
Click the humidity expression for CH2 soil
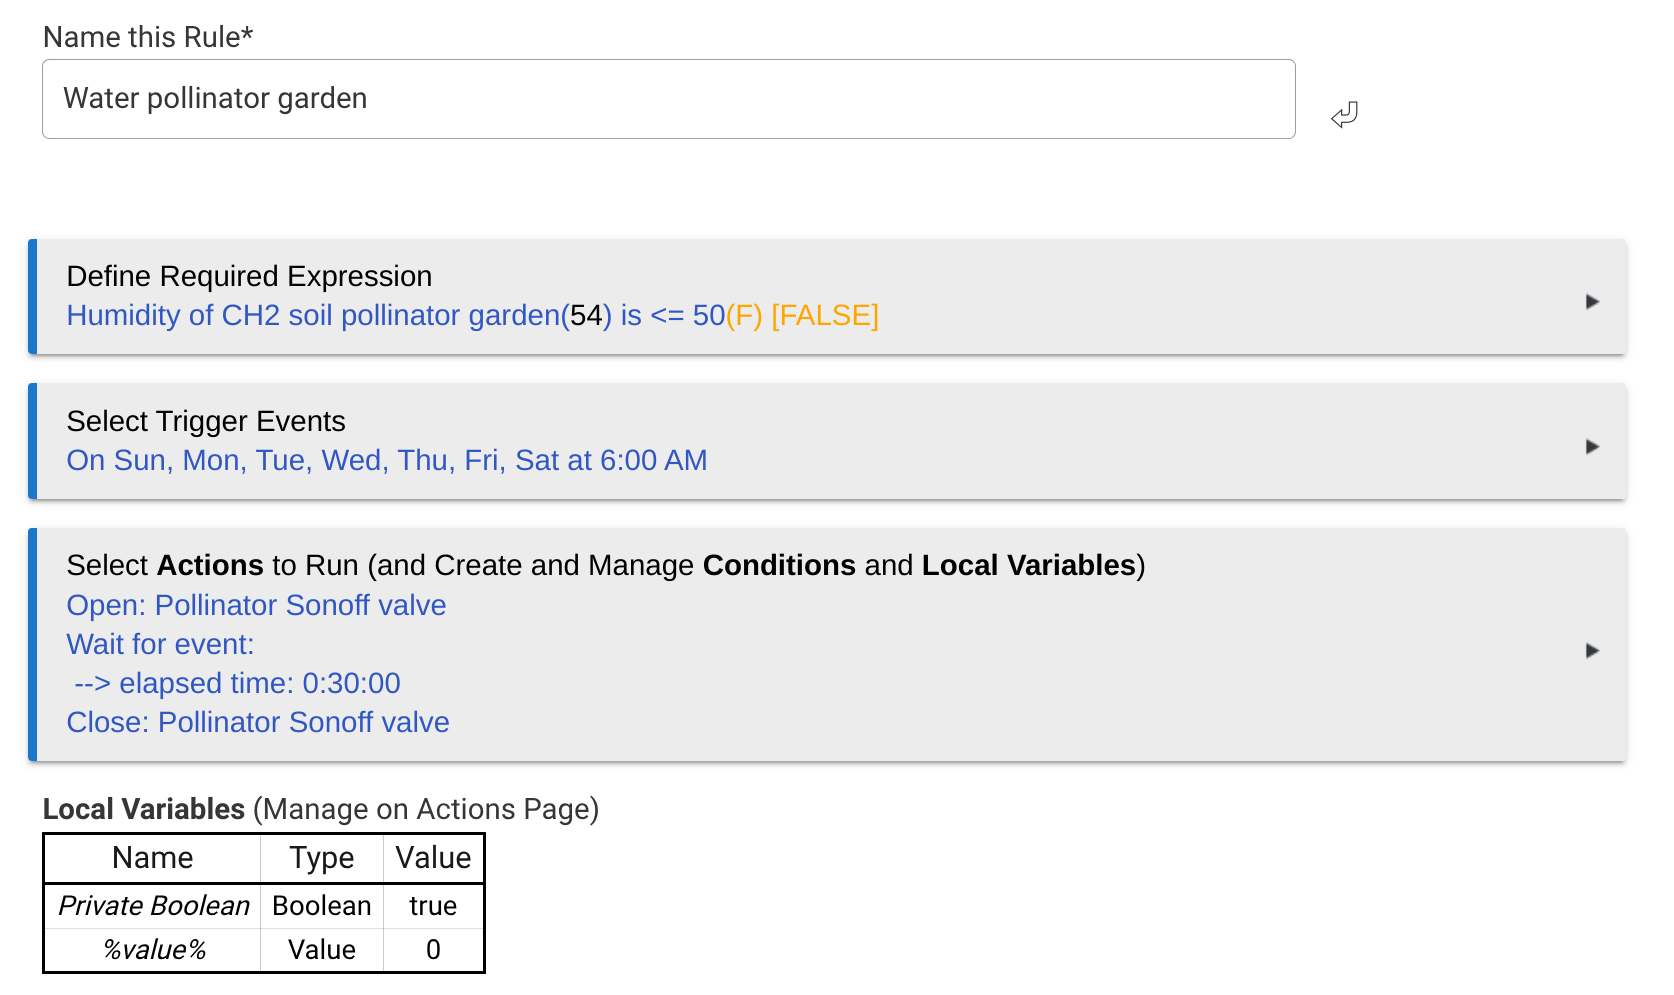pyautogui.click(x=472, y=316)
